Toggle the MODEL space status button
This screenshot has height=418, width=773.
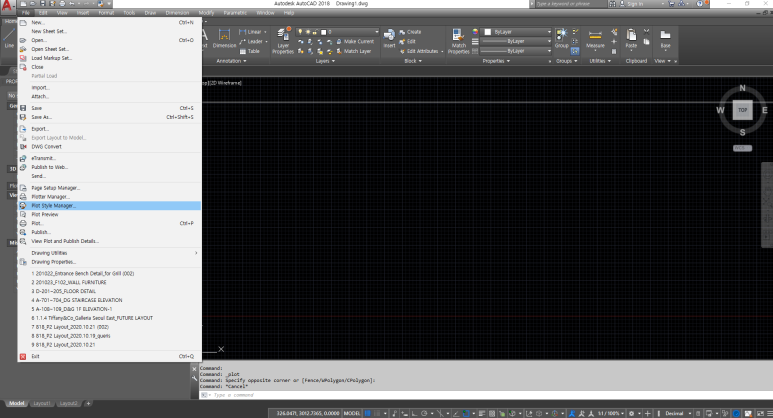tap(351, 412)
